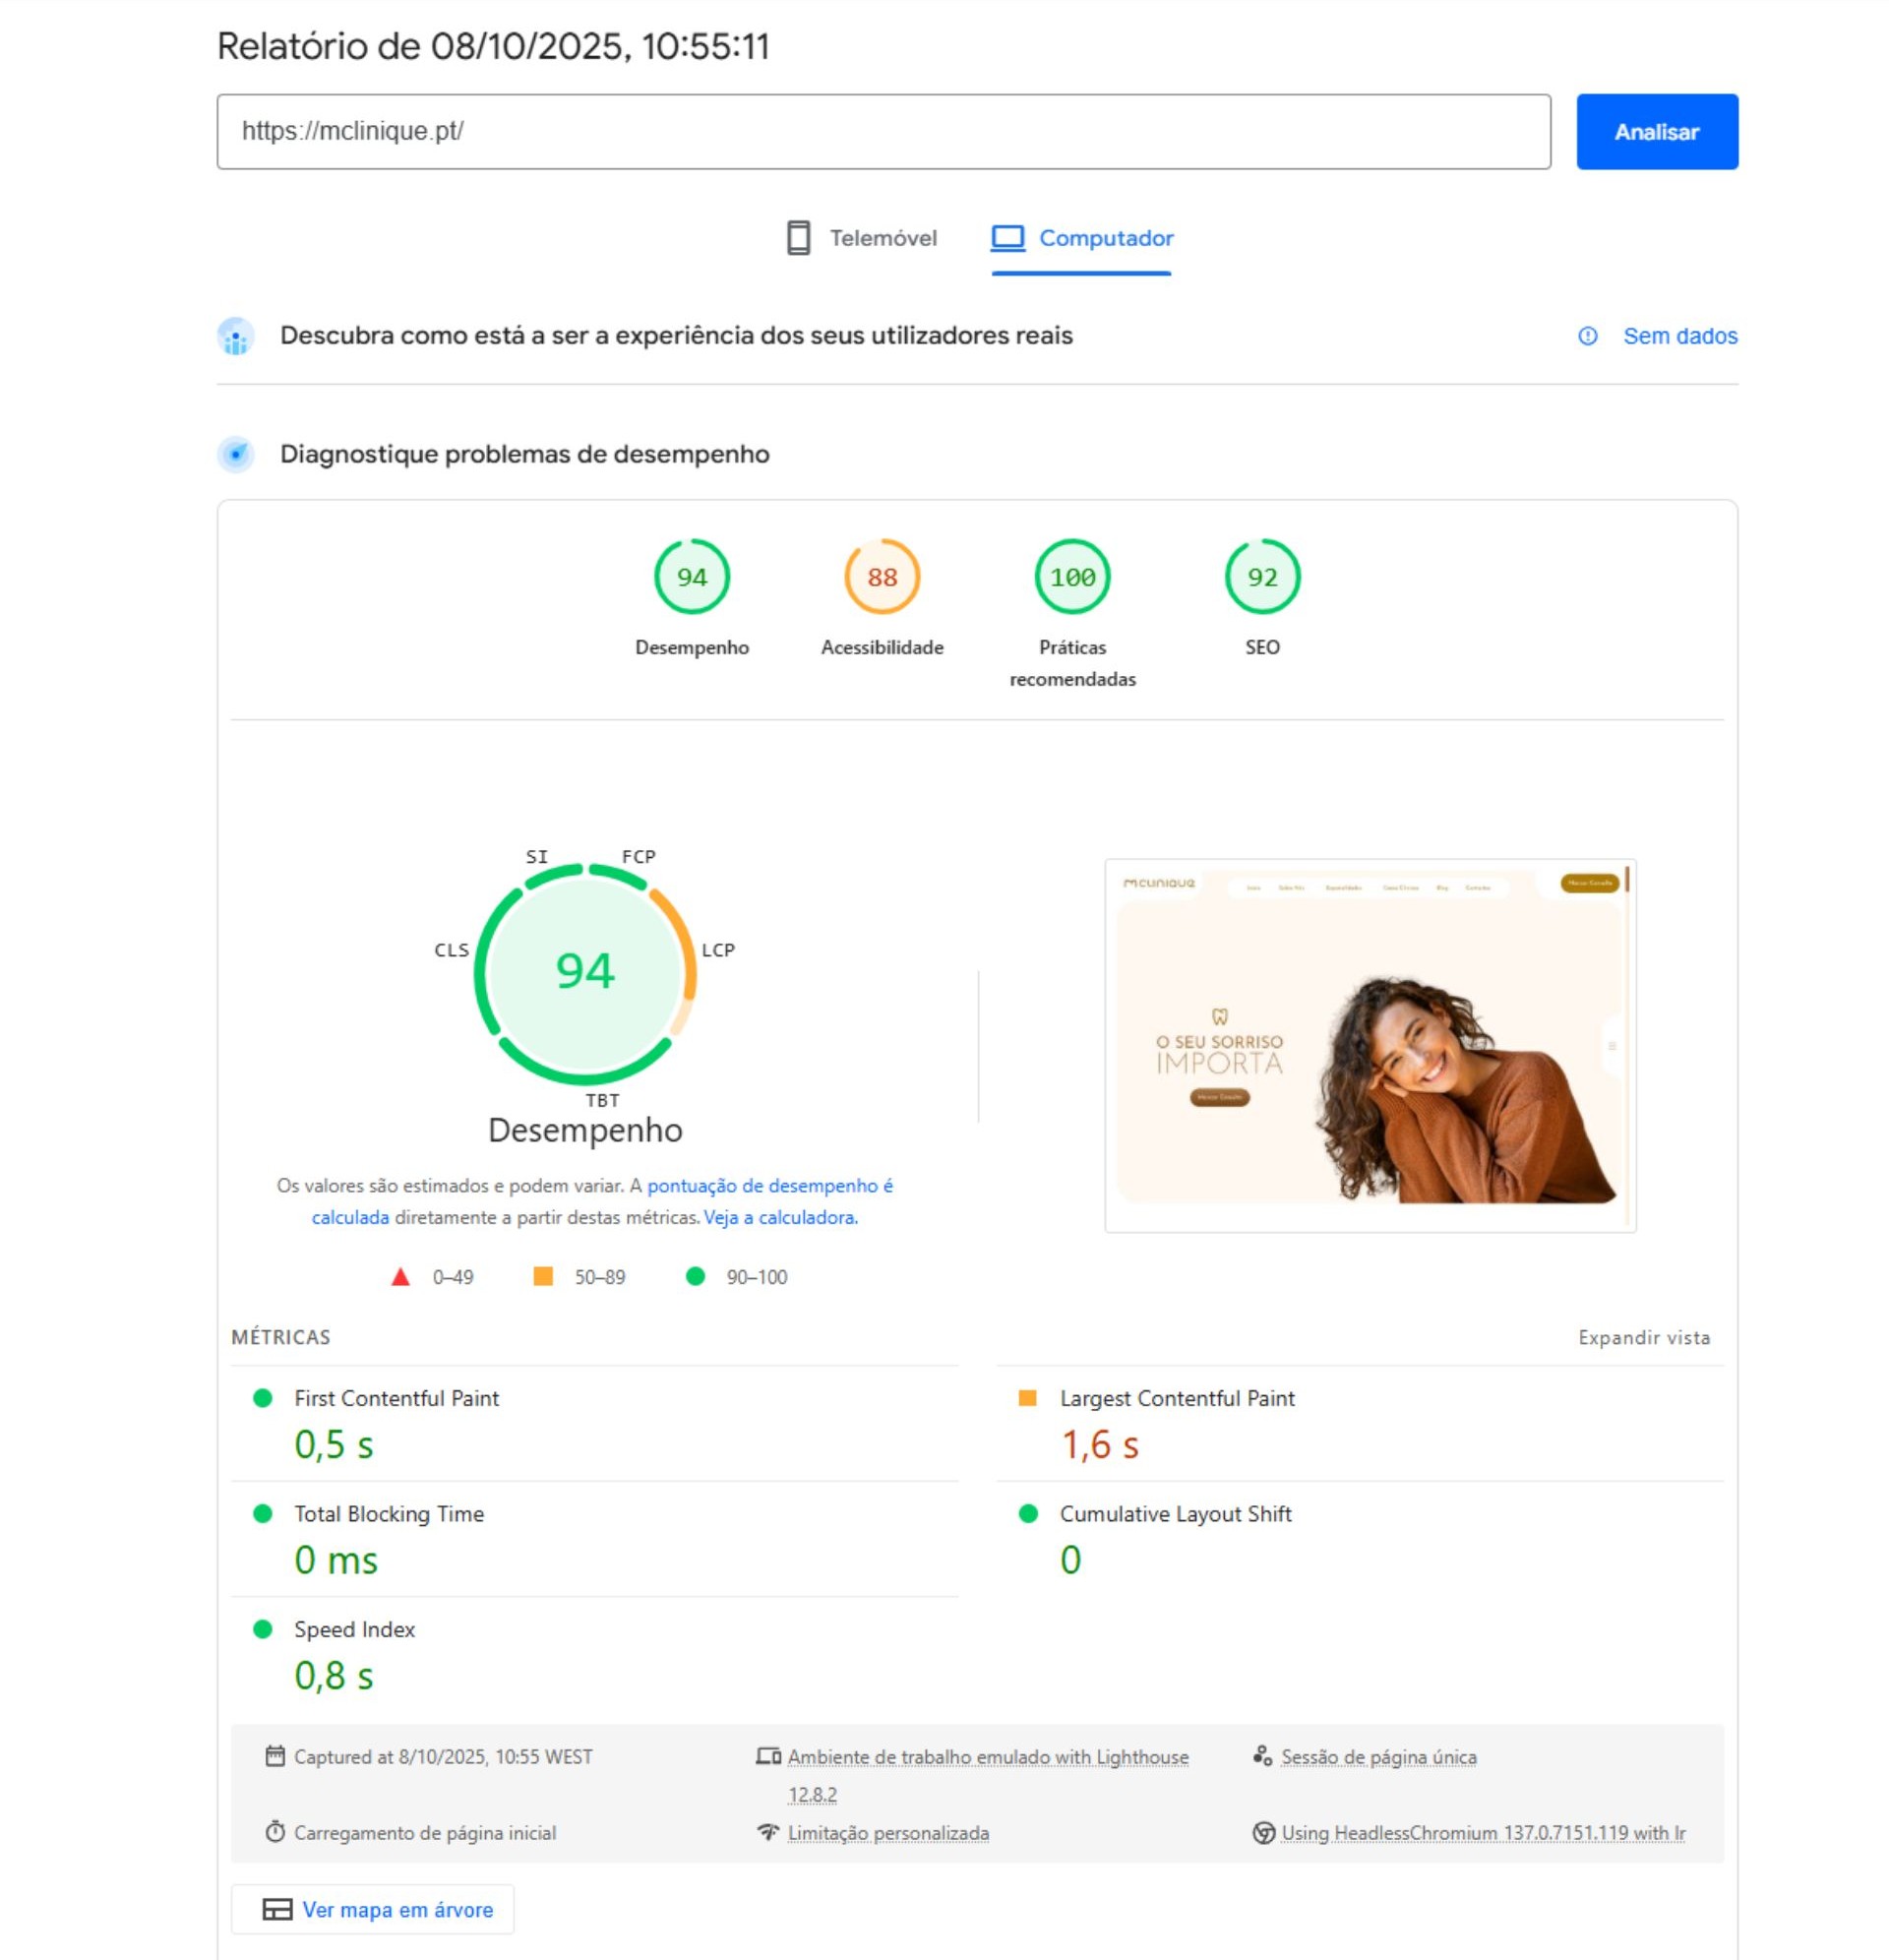1889x1960 pixels.
Task: Click the large performance gauge showing 94
Action: click(x=585, y=972)
